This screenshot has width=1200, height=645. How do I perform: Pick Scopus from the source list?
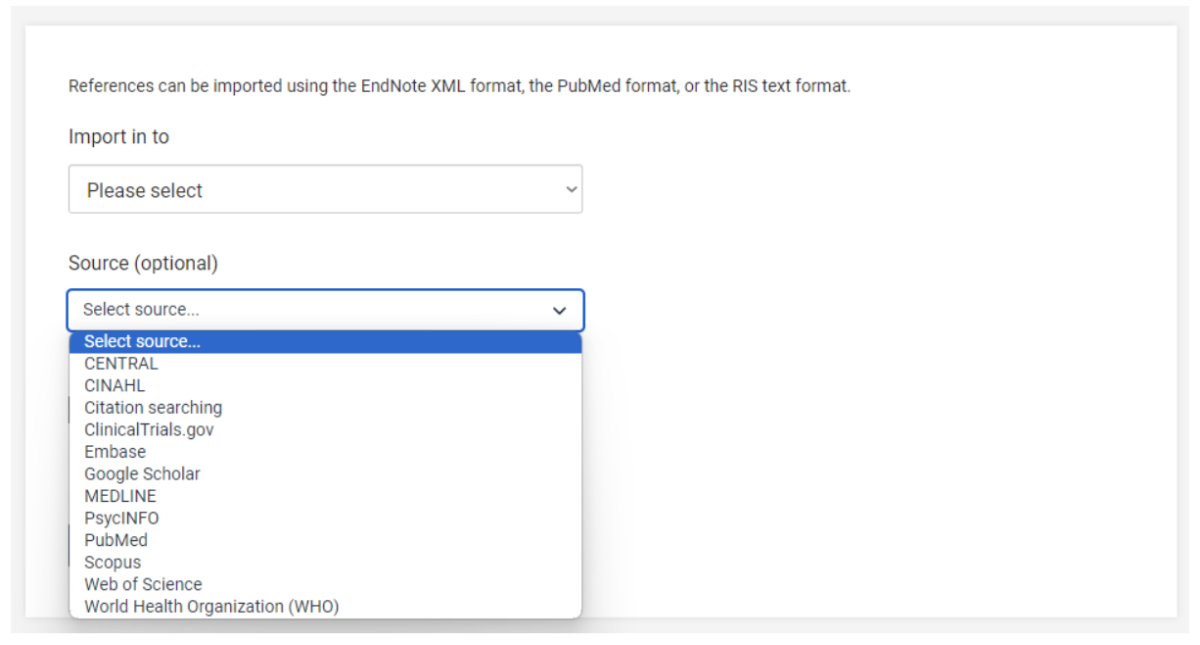[x=113, y=562]
